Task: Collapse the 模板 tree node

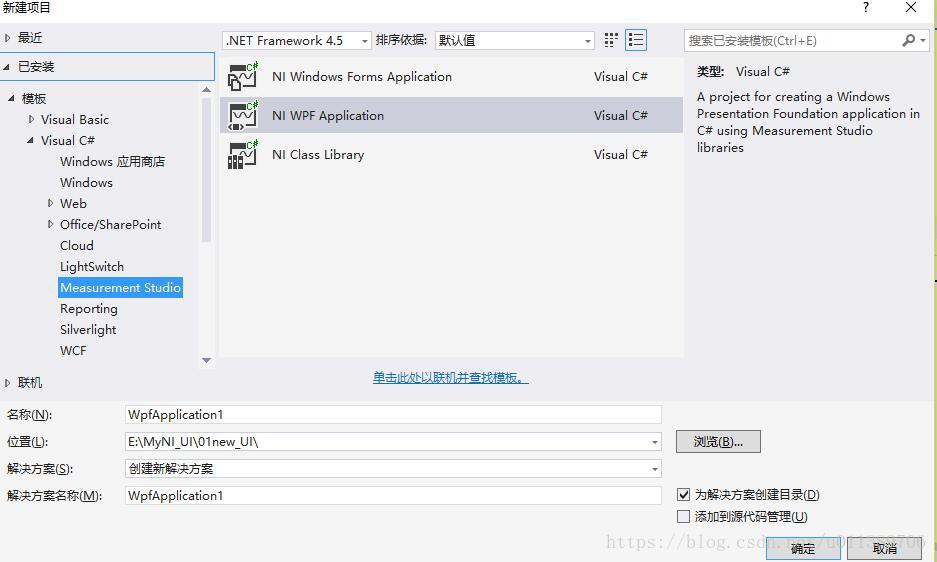Action: click(11, 98)
